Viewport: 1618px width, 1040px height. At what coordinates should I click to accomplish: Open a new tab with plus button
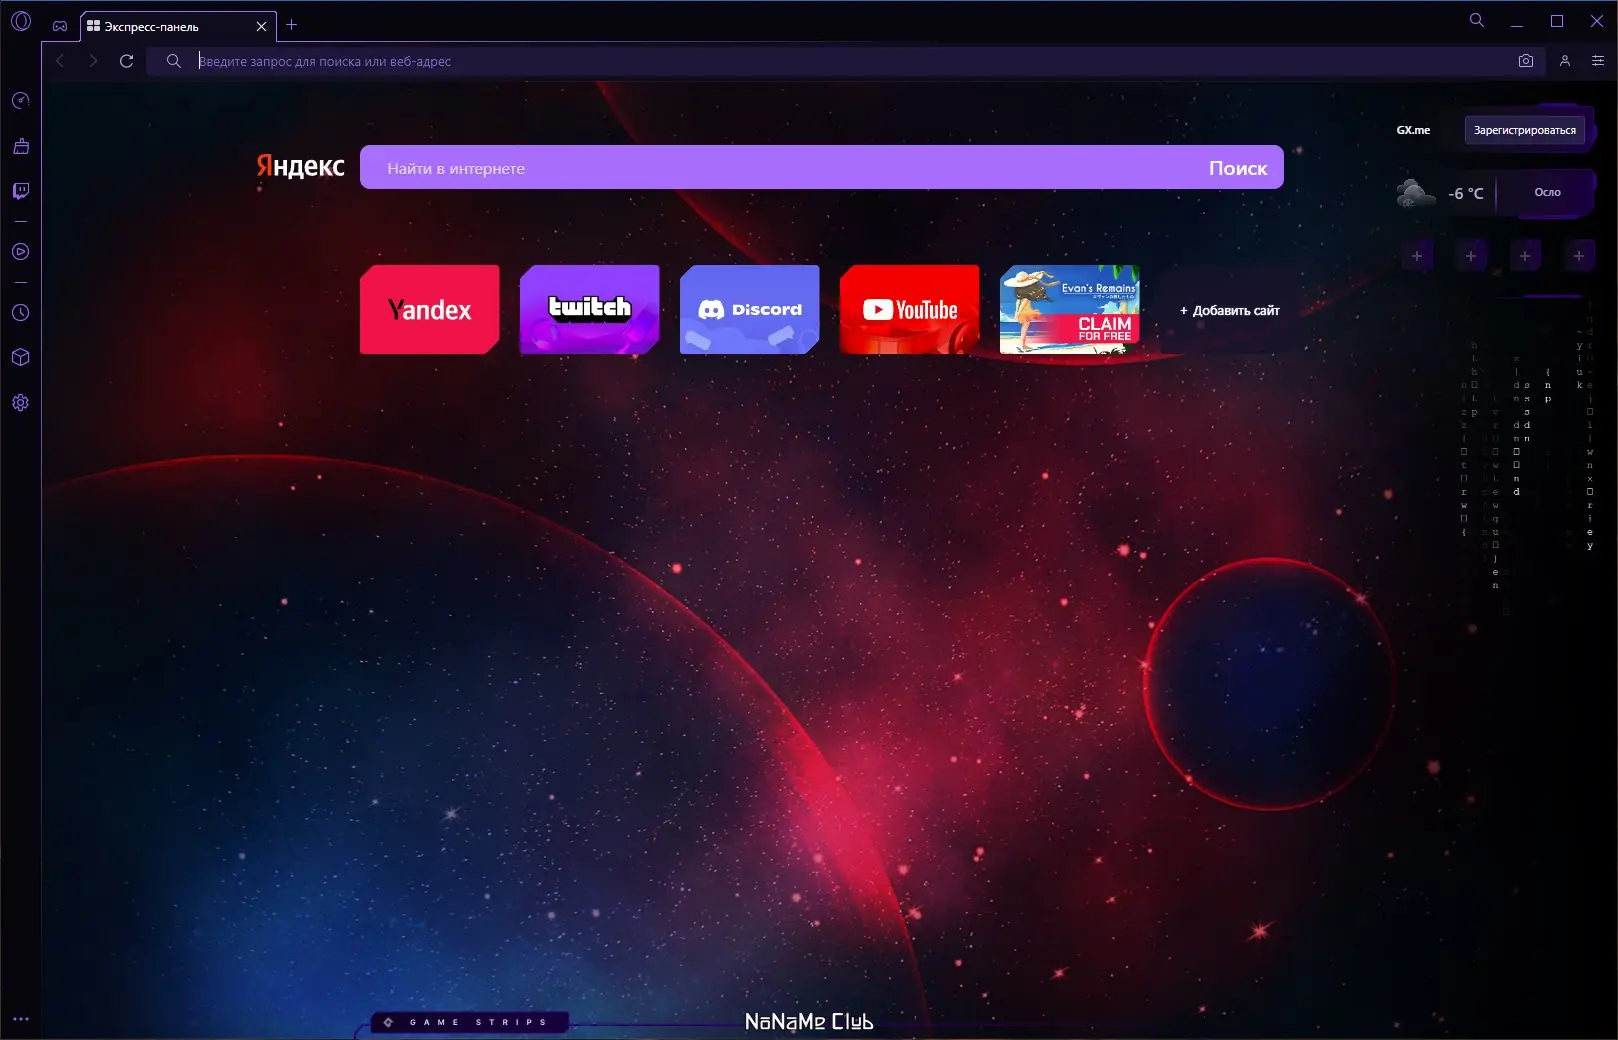292,25
